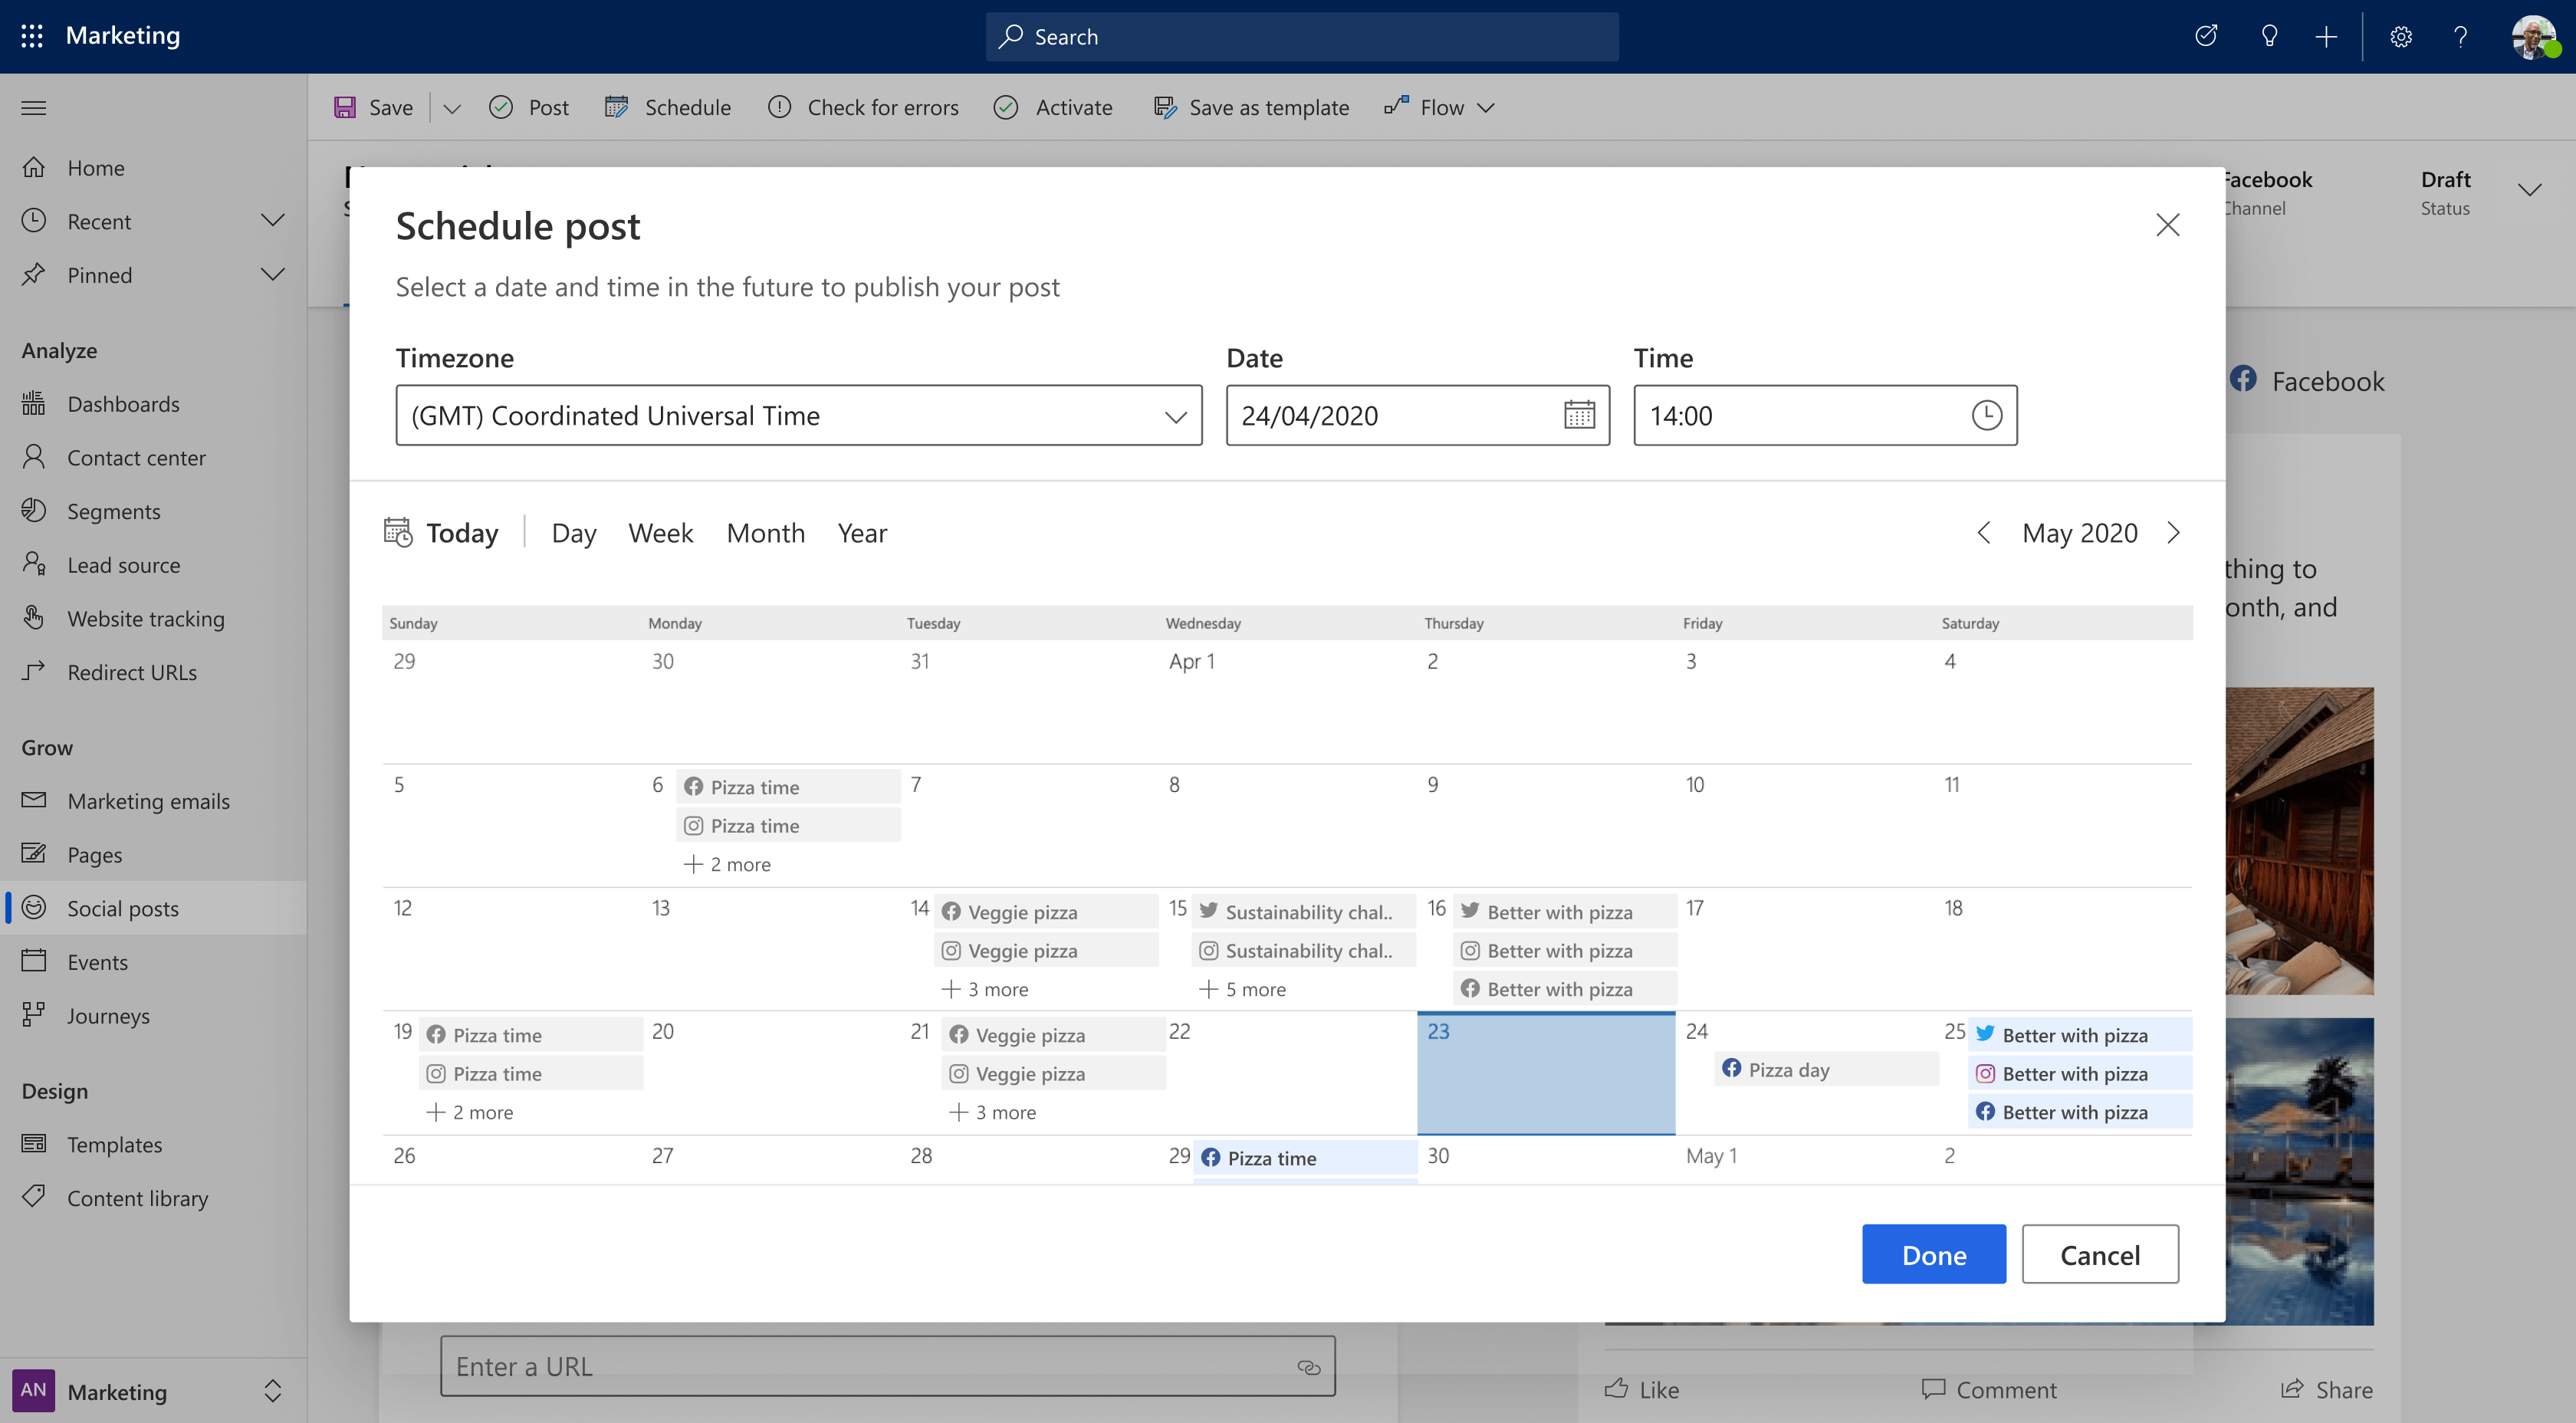Click the Check for errors icon
This screenshot has width=2576, height=1423.
[x=780, y=107]
